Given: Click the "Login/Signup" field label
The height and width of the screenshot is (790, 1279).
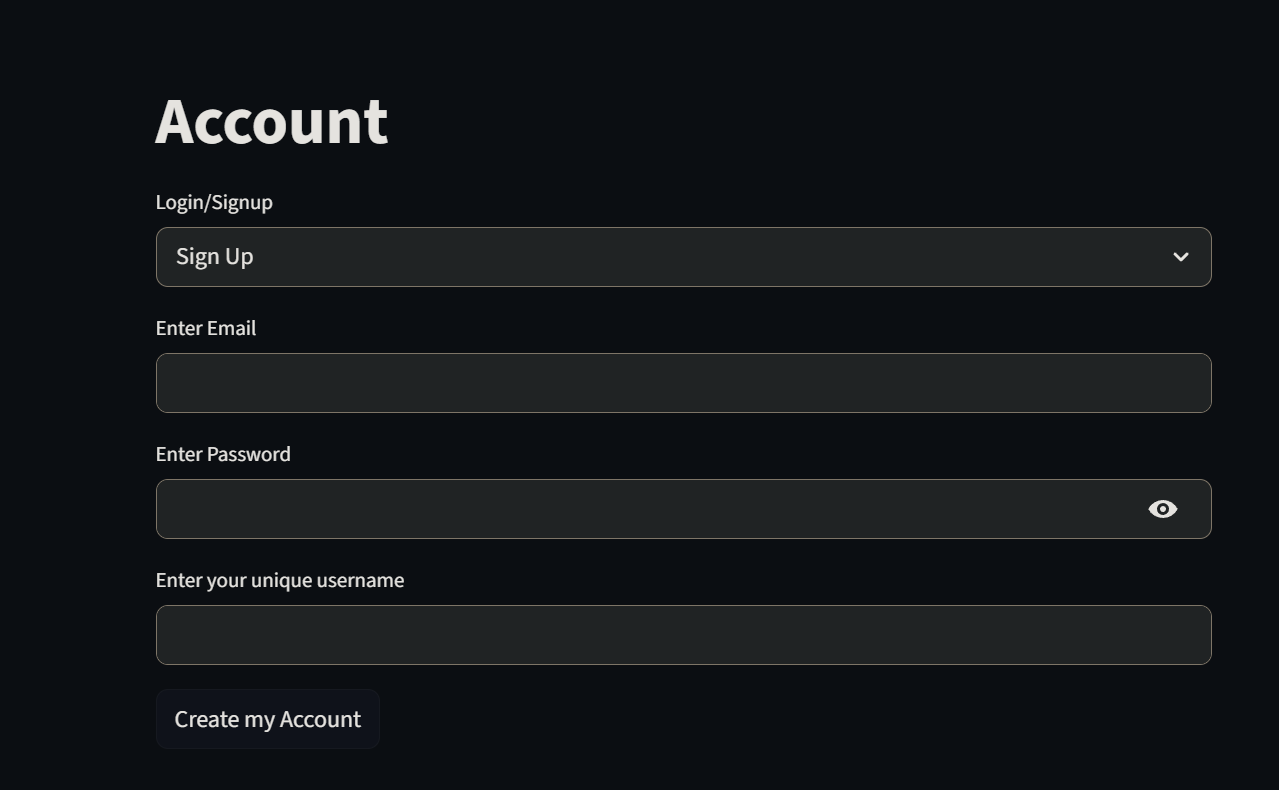Looking at the screenshot, I should click(x=214, y=202).
